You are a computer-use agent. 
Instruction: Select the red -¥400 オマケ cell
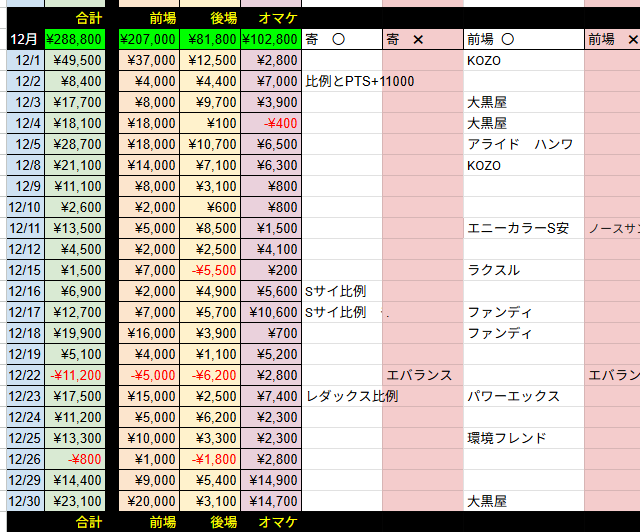coord(270,123)
